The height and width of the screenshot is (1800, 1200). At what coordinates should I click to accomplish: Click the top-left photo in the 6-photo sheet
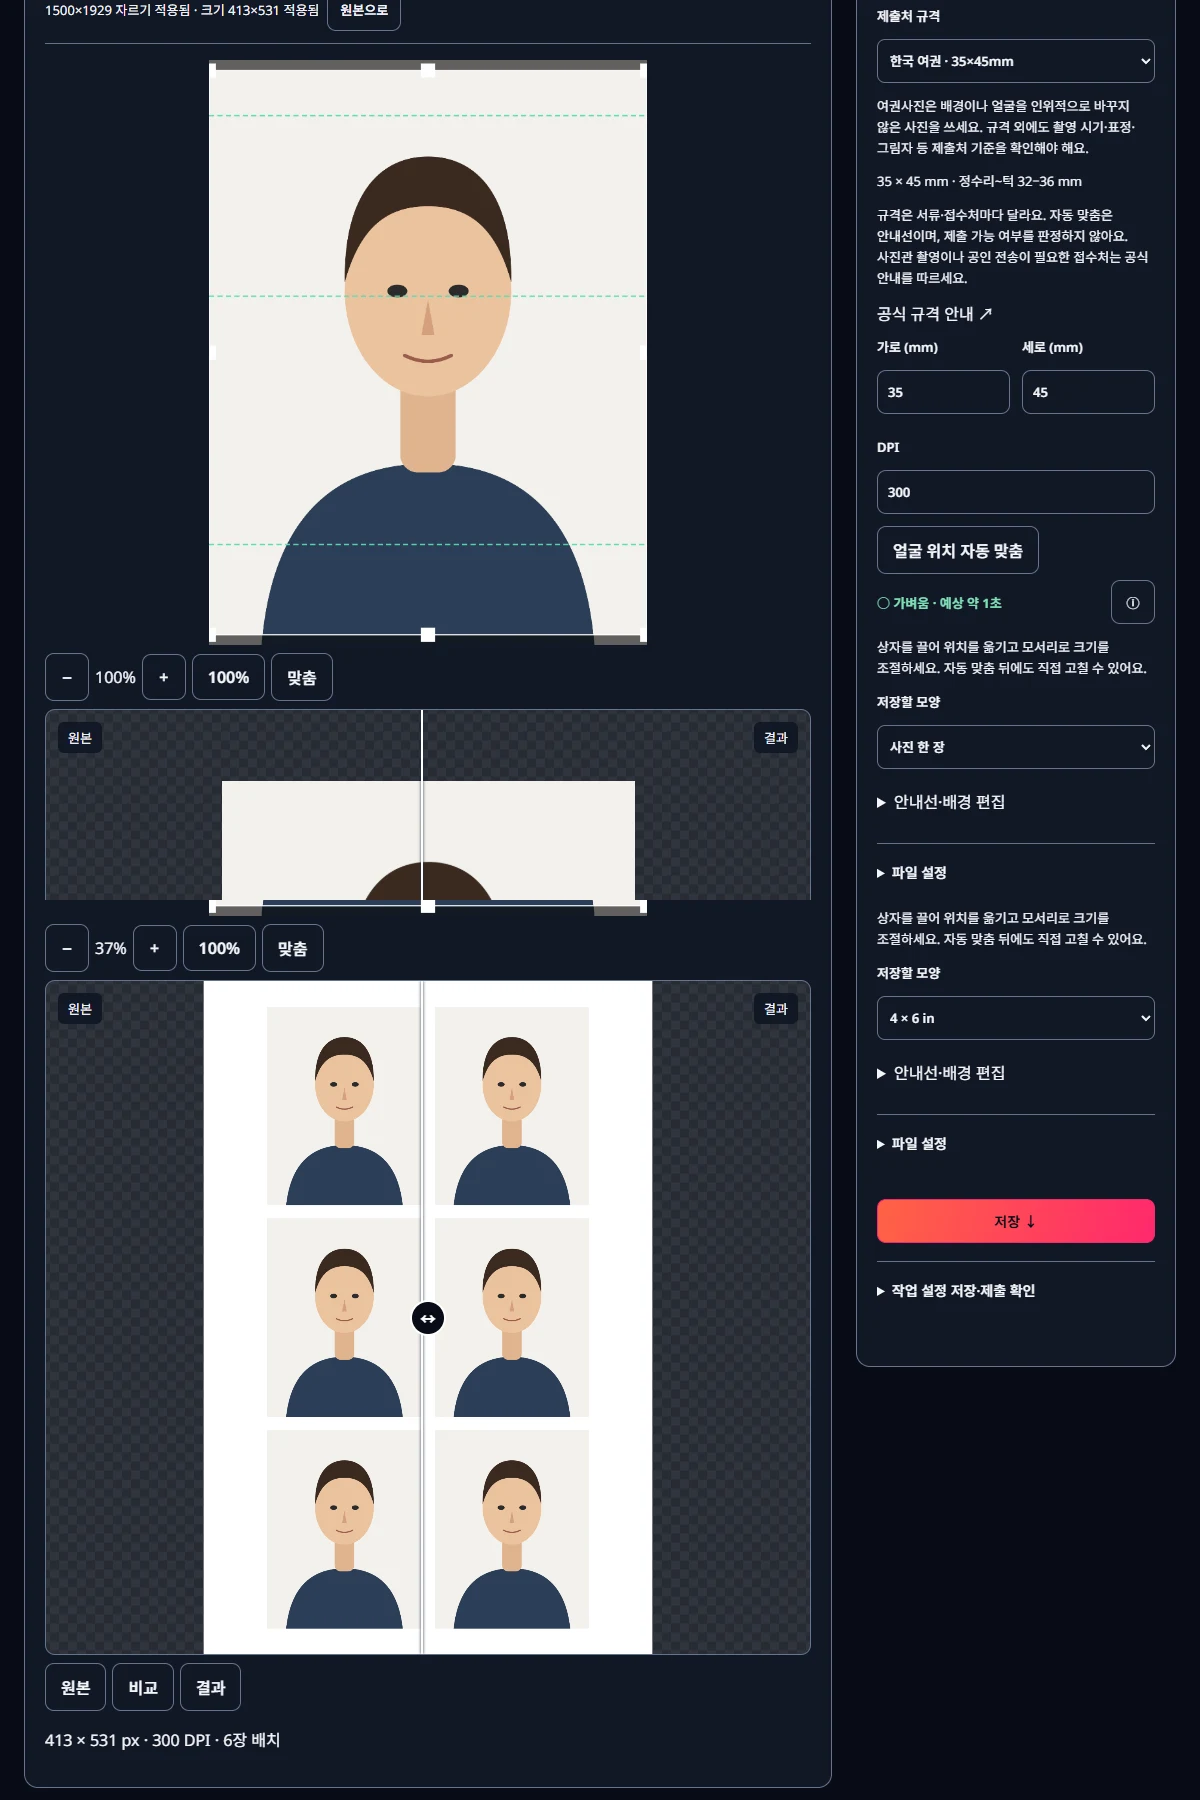click(x=344, y=1106)
